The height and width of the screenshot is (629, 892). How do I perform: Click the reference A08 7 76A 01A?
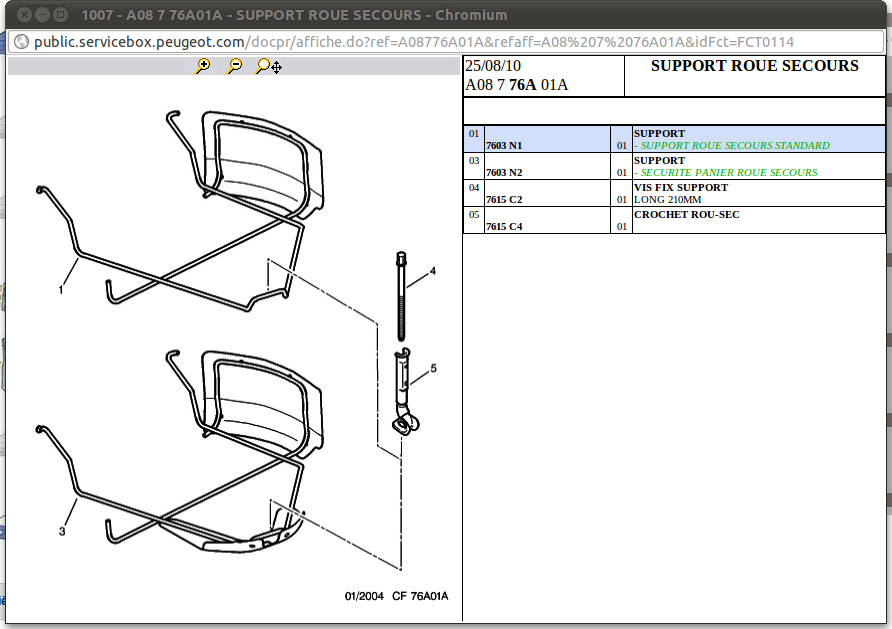517,85
